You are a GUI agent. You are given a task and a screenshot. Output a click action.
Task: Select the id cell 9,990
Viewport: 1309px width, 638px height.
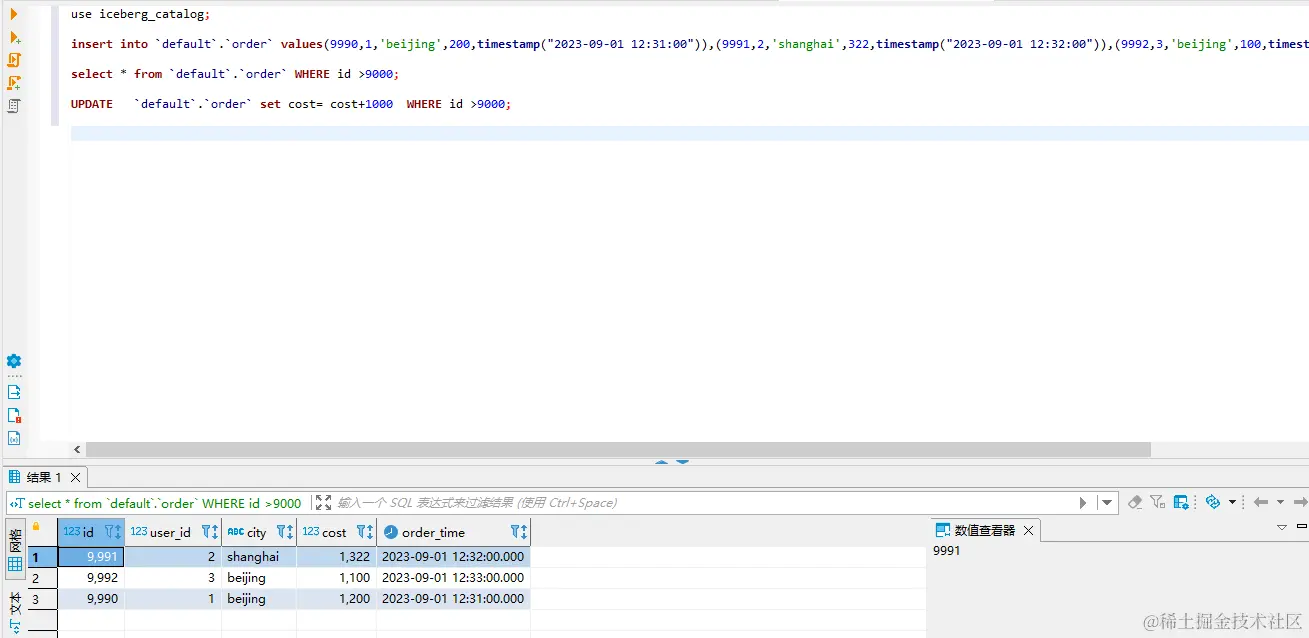[91, 598]
